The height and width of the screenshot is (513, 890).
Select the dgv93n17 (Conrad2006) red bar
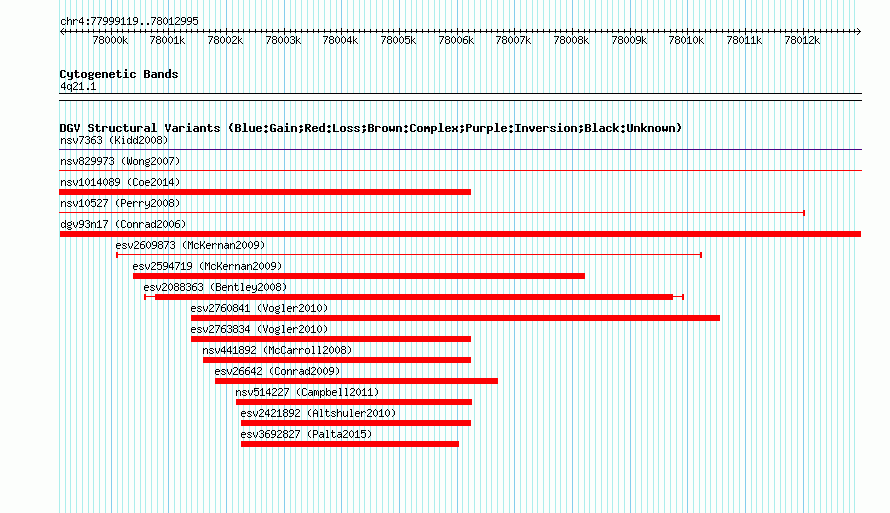click(x=460, y=234)
